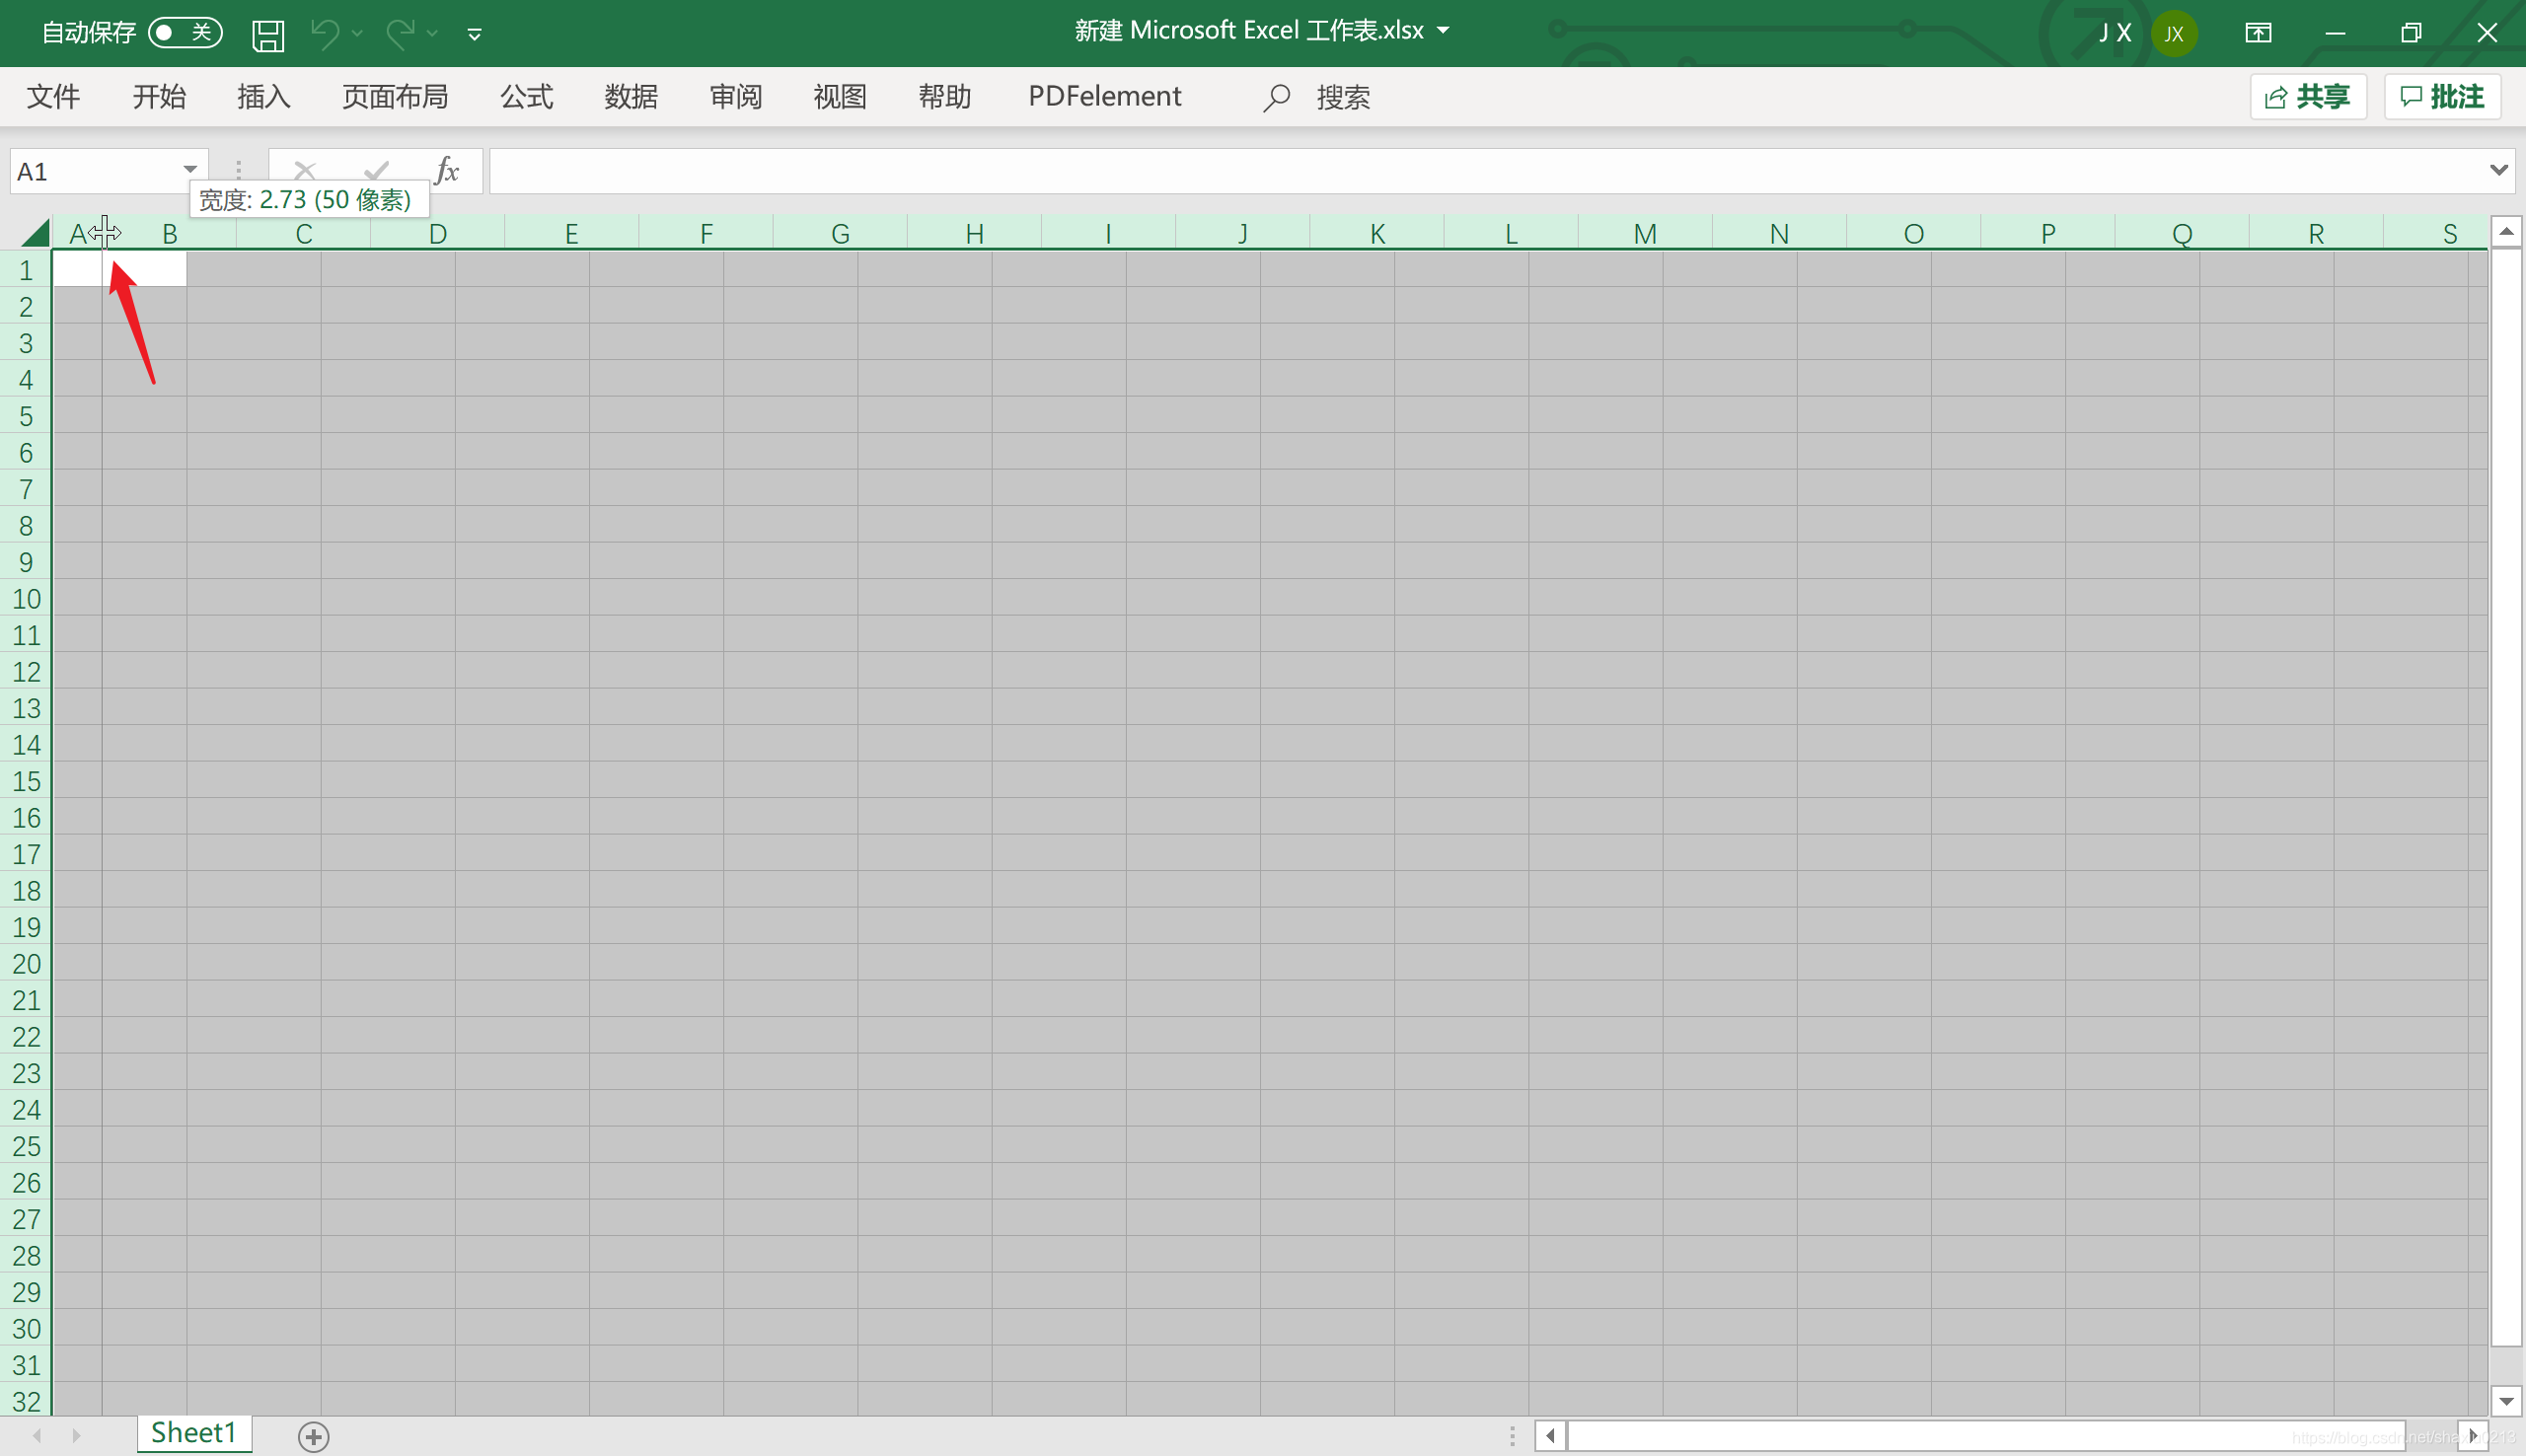Open the Insert Function fx dialog
The image size is (2526, 1456).
click(x=447, y=170)
